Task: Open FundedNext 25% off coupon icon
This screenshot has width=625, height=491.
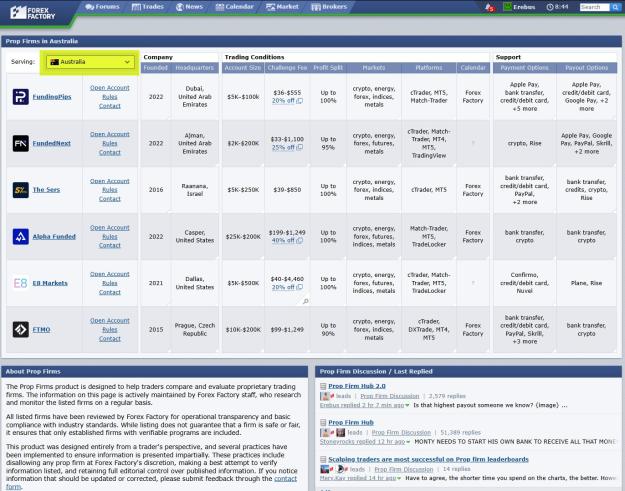Action: [x=300, y=147]
